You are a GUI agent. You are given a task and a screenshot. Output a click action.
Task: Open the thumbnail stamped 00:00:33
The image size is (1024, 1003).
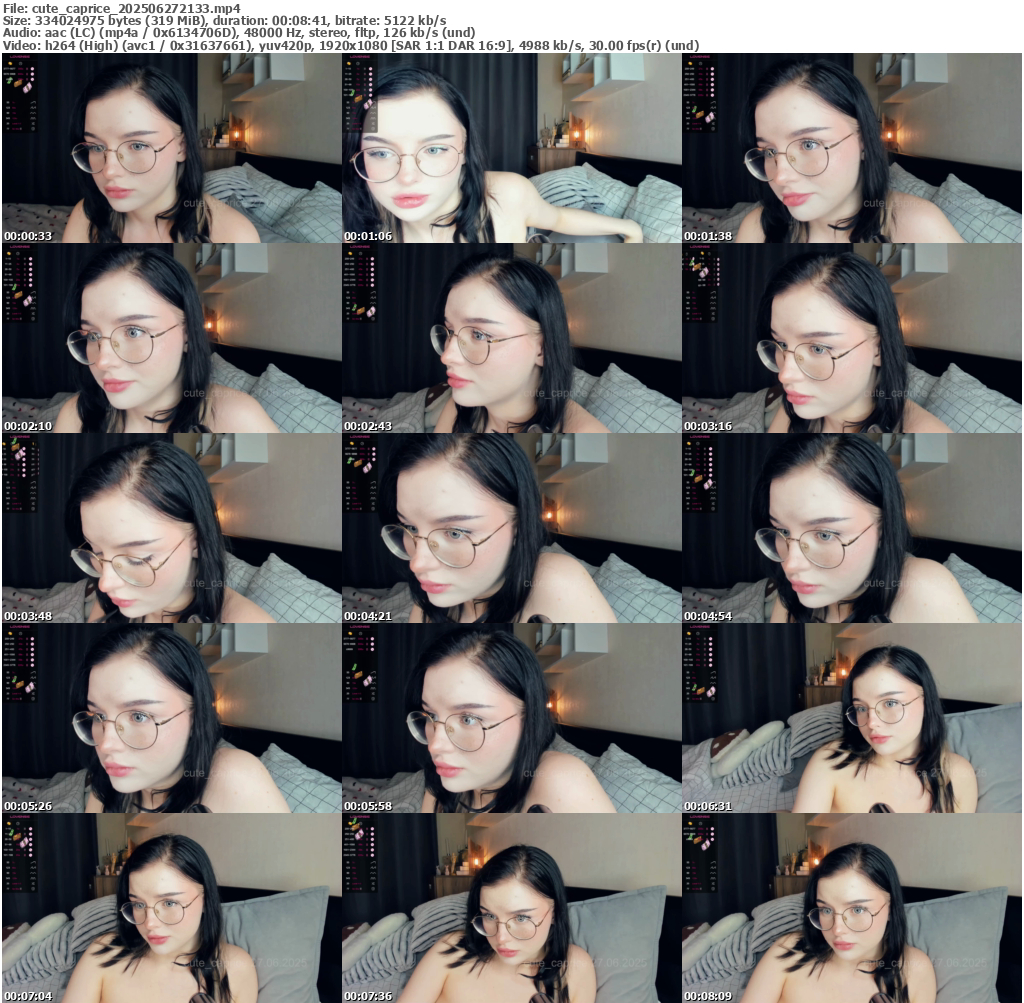[172, 148]
